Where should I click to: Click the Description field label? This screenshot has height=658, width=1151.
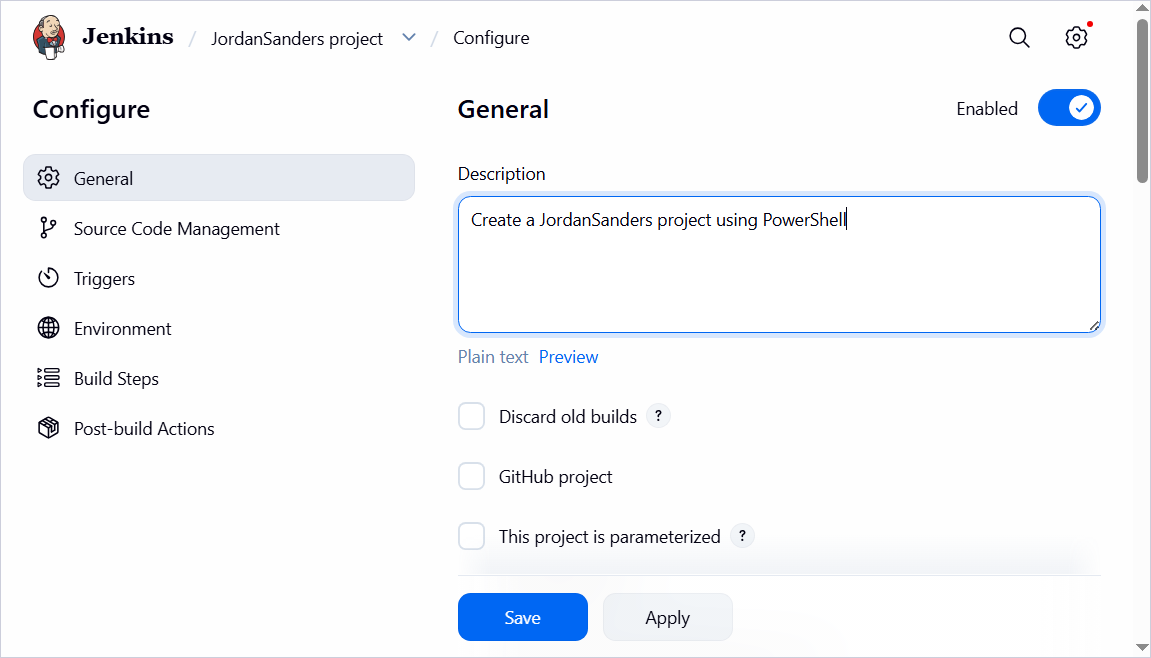501,173
